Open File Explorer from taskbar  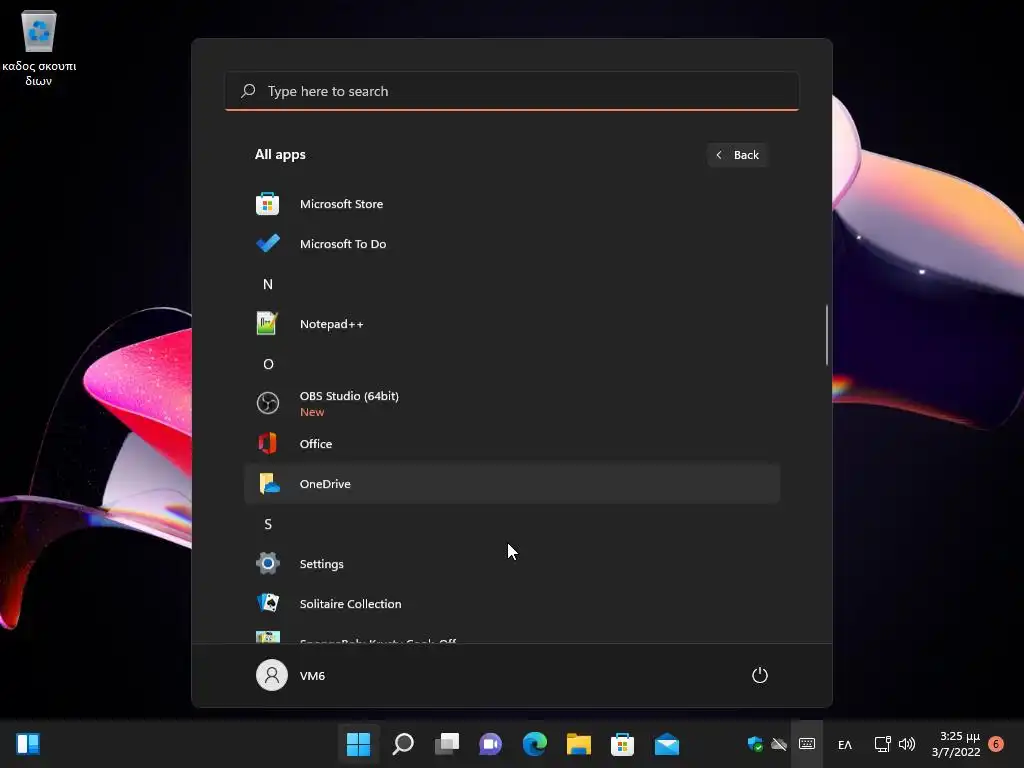[x=579, y=744]
